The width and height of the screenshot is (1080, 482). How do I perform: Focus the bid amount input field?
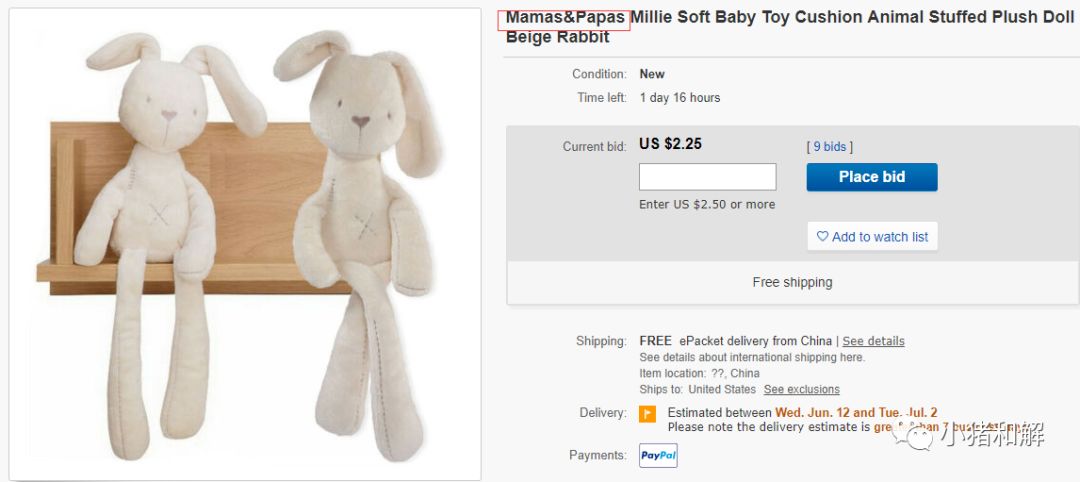coord(707,177)
